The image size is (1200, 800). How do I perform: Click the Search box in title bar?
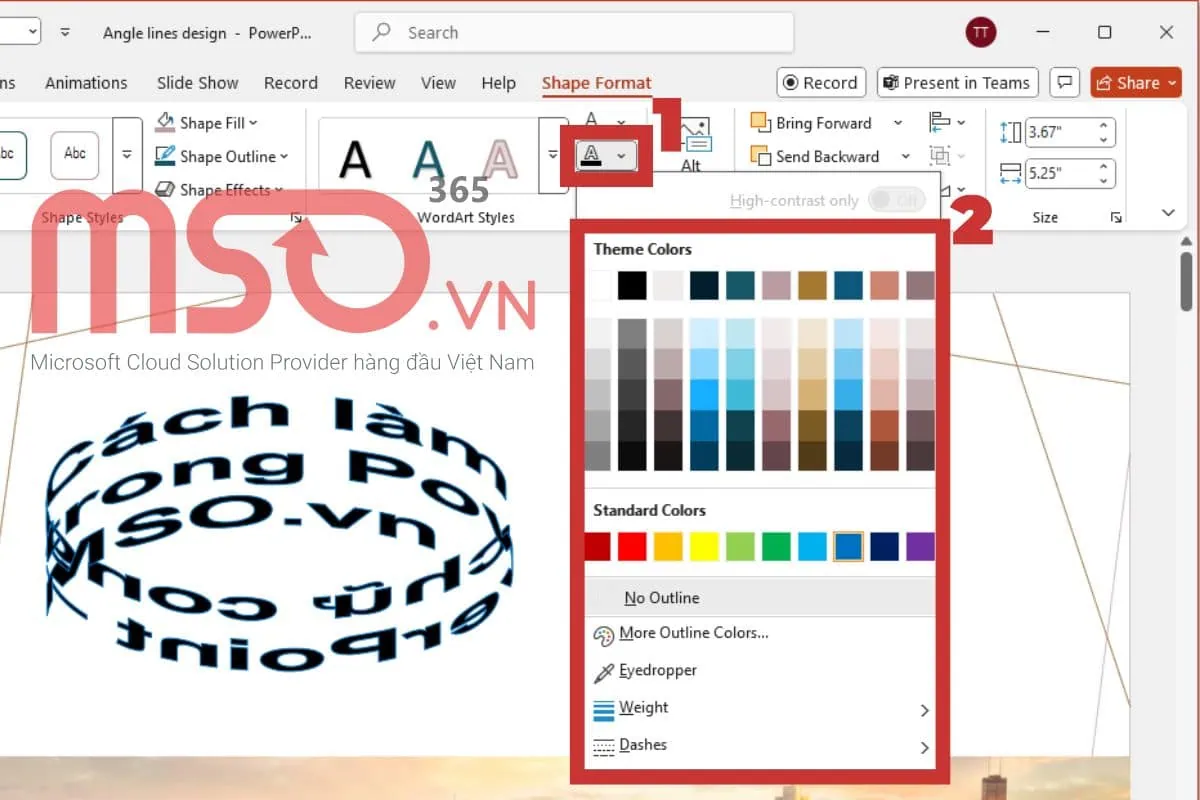tap(574, 32)
